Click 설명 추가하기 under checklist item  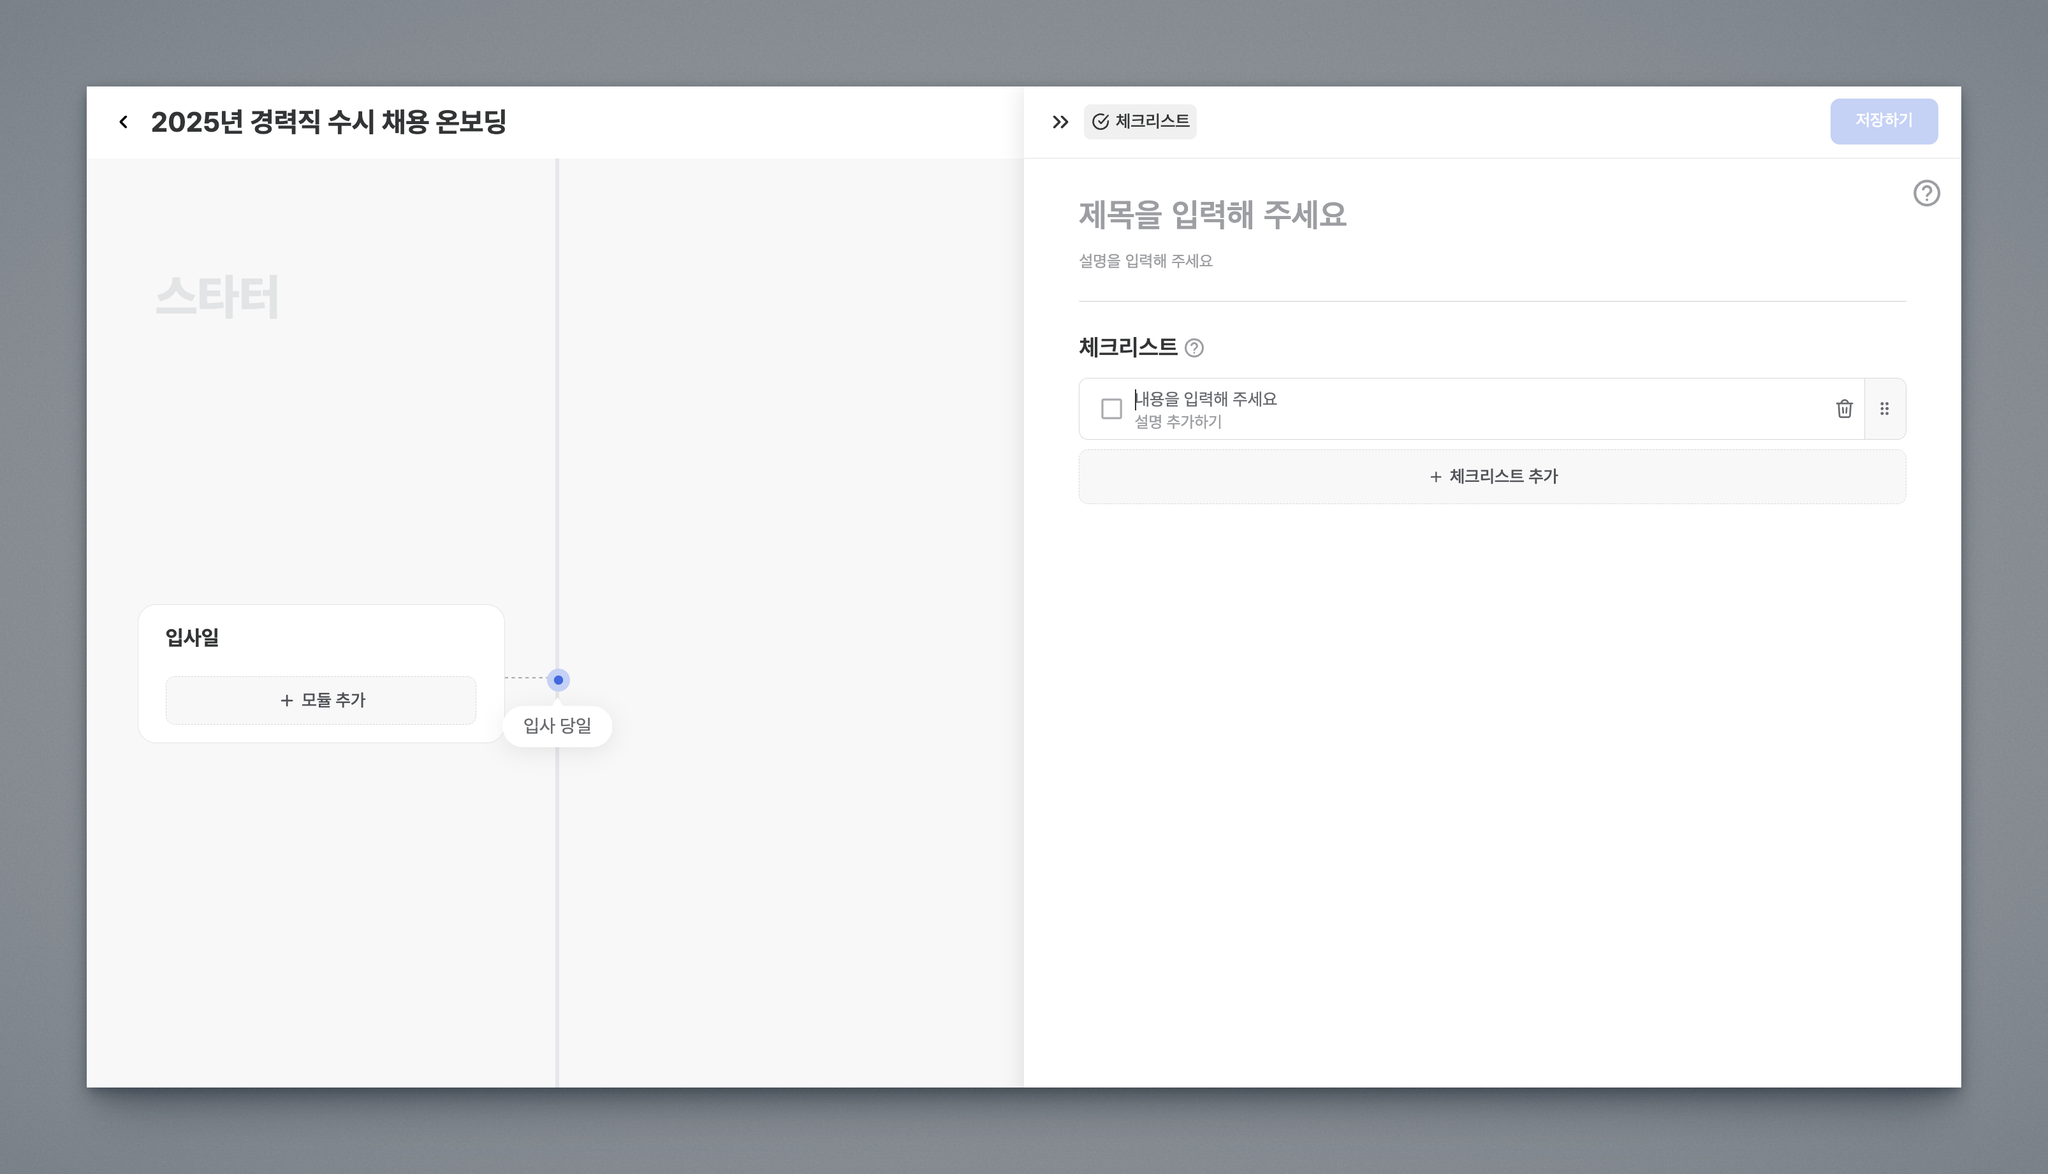pos(1178,422)
